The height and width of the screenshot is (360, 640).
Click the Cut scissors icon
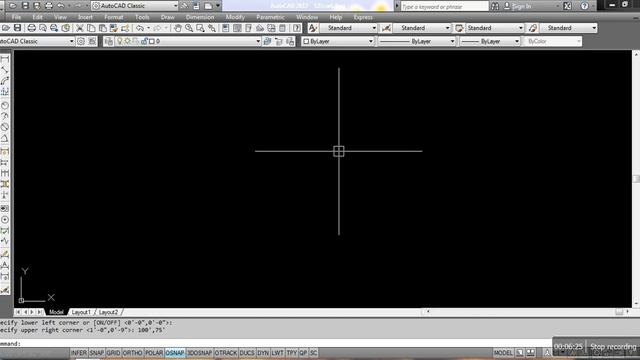point(80,28)
